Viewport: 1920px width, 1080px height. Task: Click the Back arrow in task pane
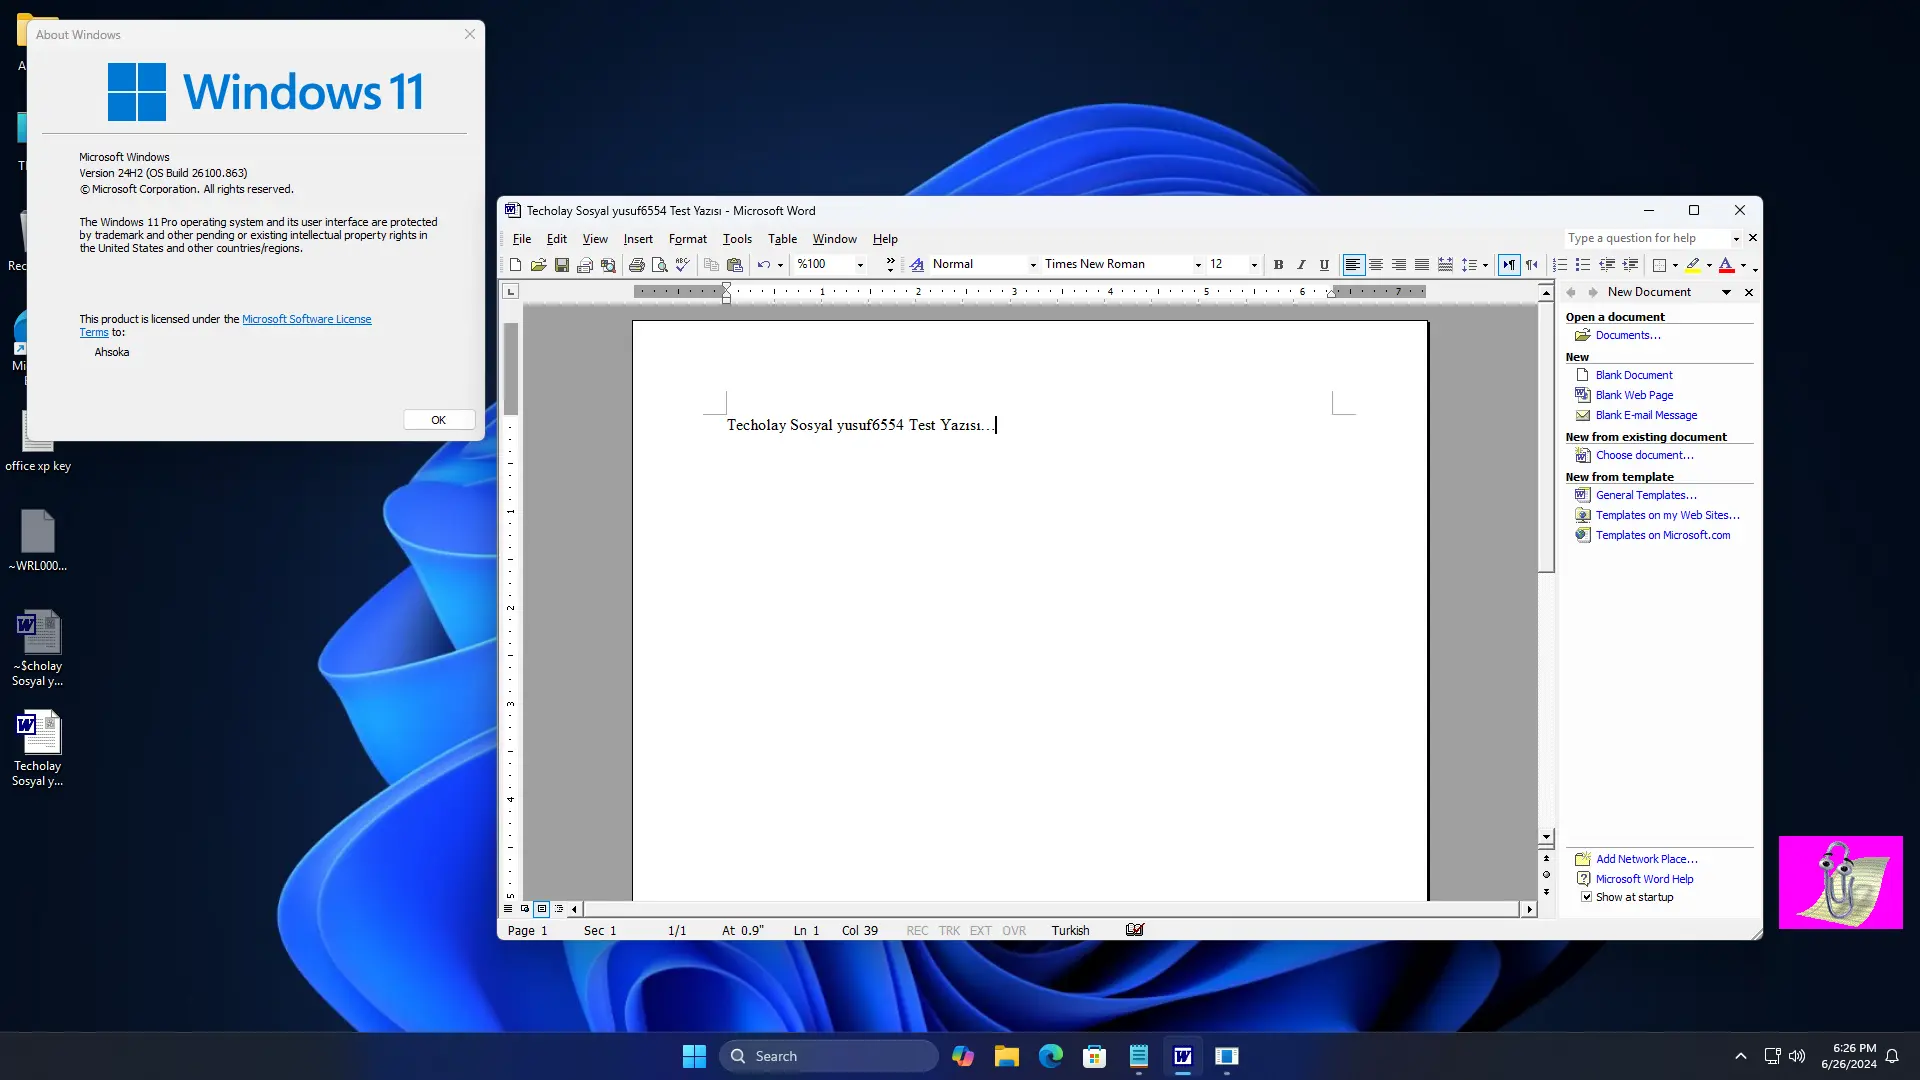click(x=1571, y=292)
